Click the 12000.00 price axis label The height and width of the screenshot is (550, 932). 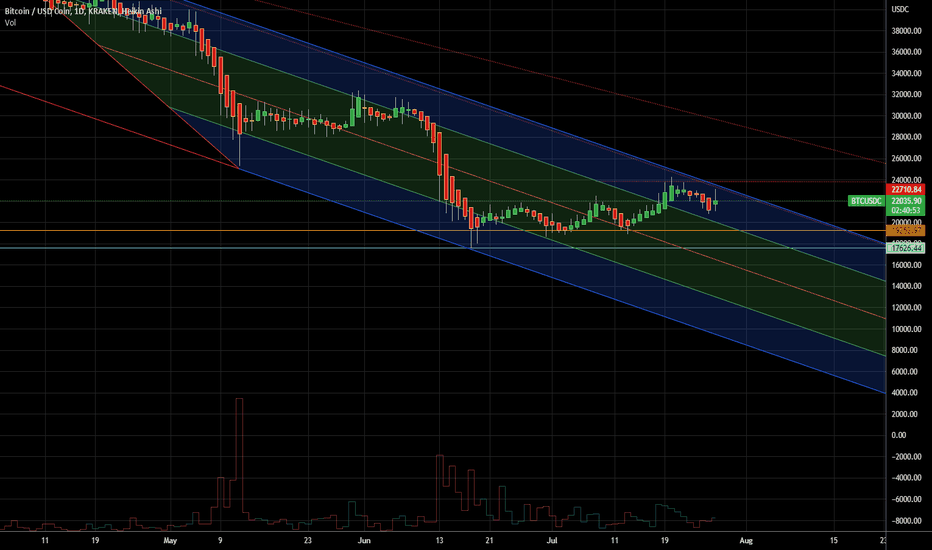[906, 308]
